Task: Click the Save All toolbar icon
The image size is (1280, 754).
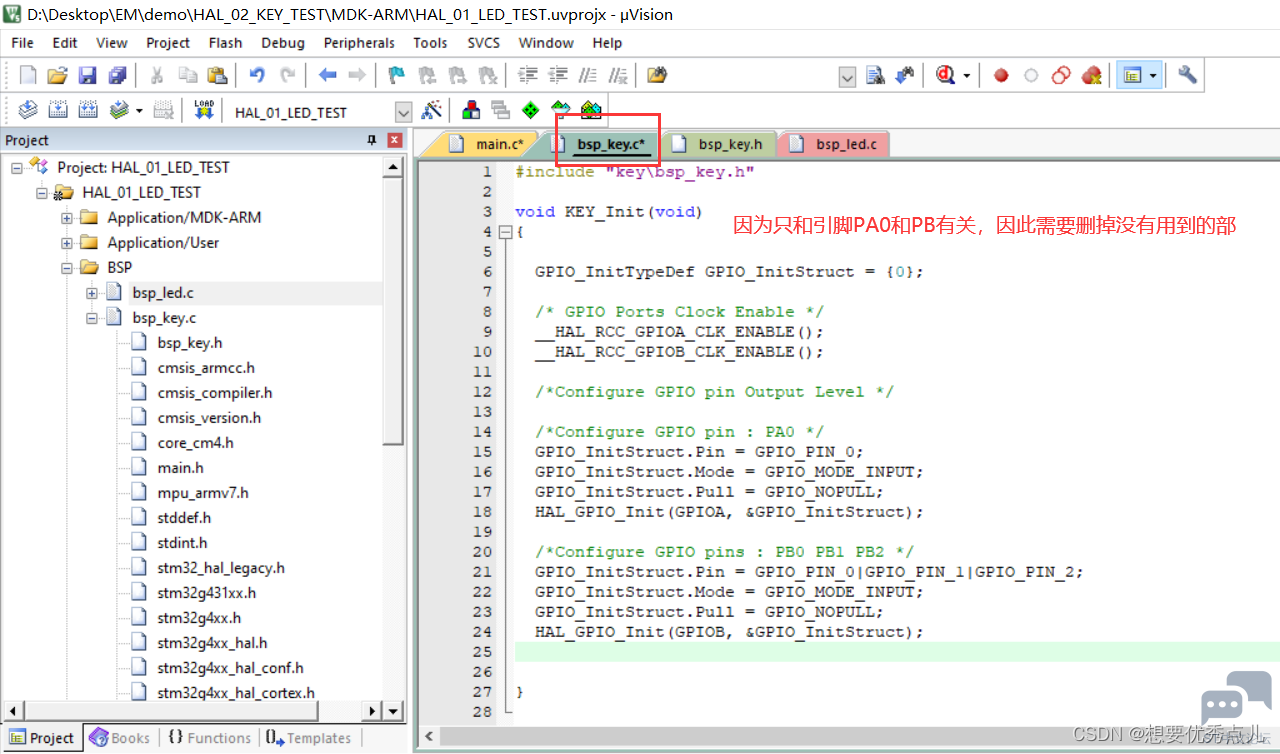Action: pos(118,75)
